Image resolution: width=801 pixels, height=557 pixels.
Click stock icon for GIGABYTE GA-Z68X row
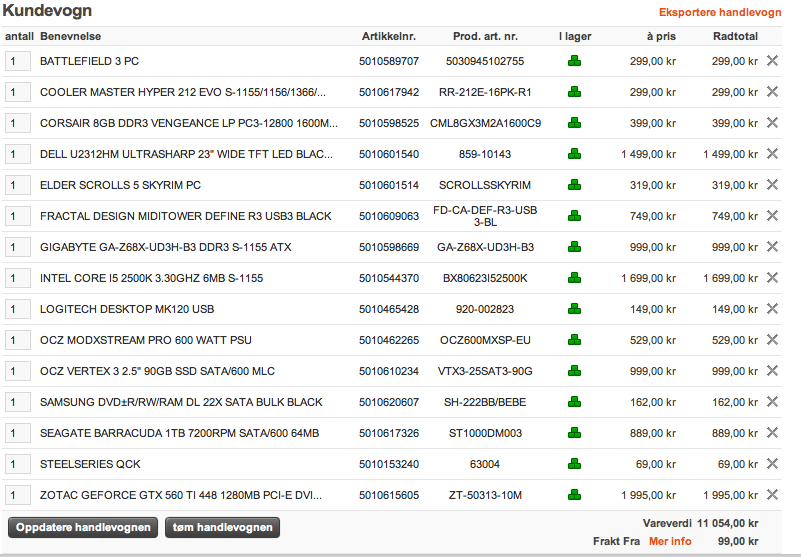(575, 247)
